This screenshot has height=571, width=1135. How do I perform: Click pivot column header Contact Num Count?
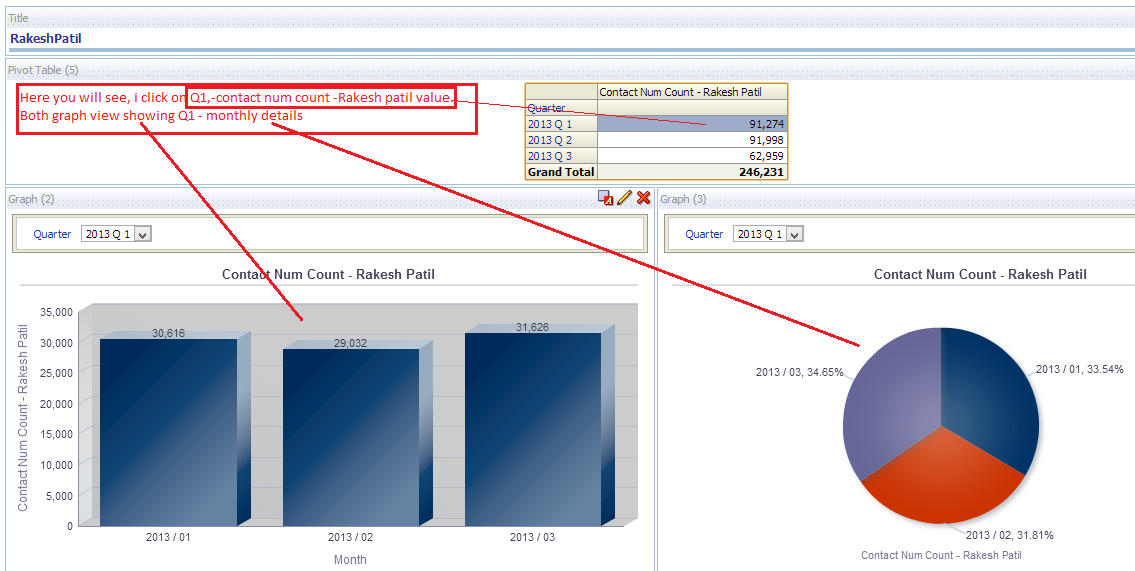(691, 92)
